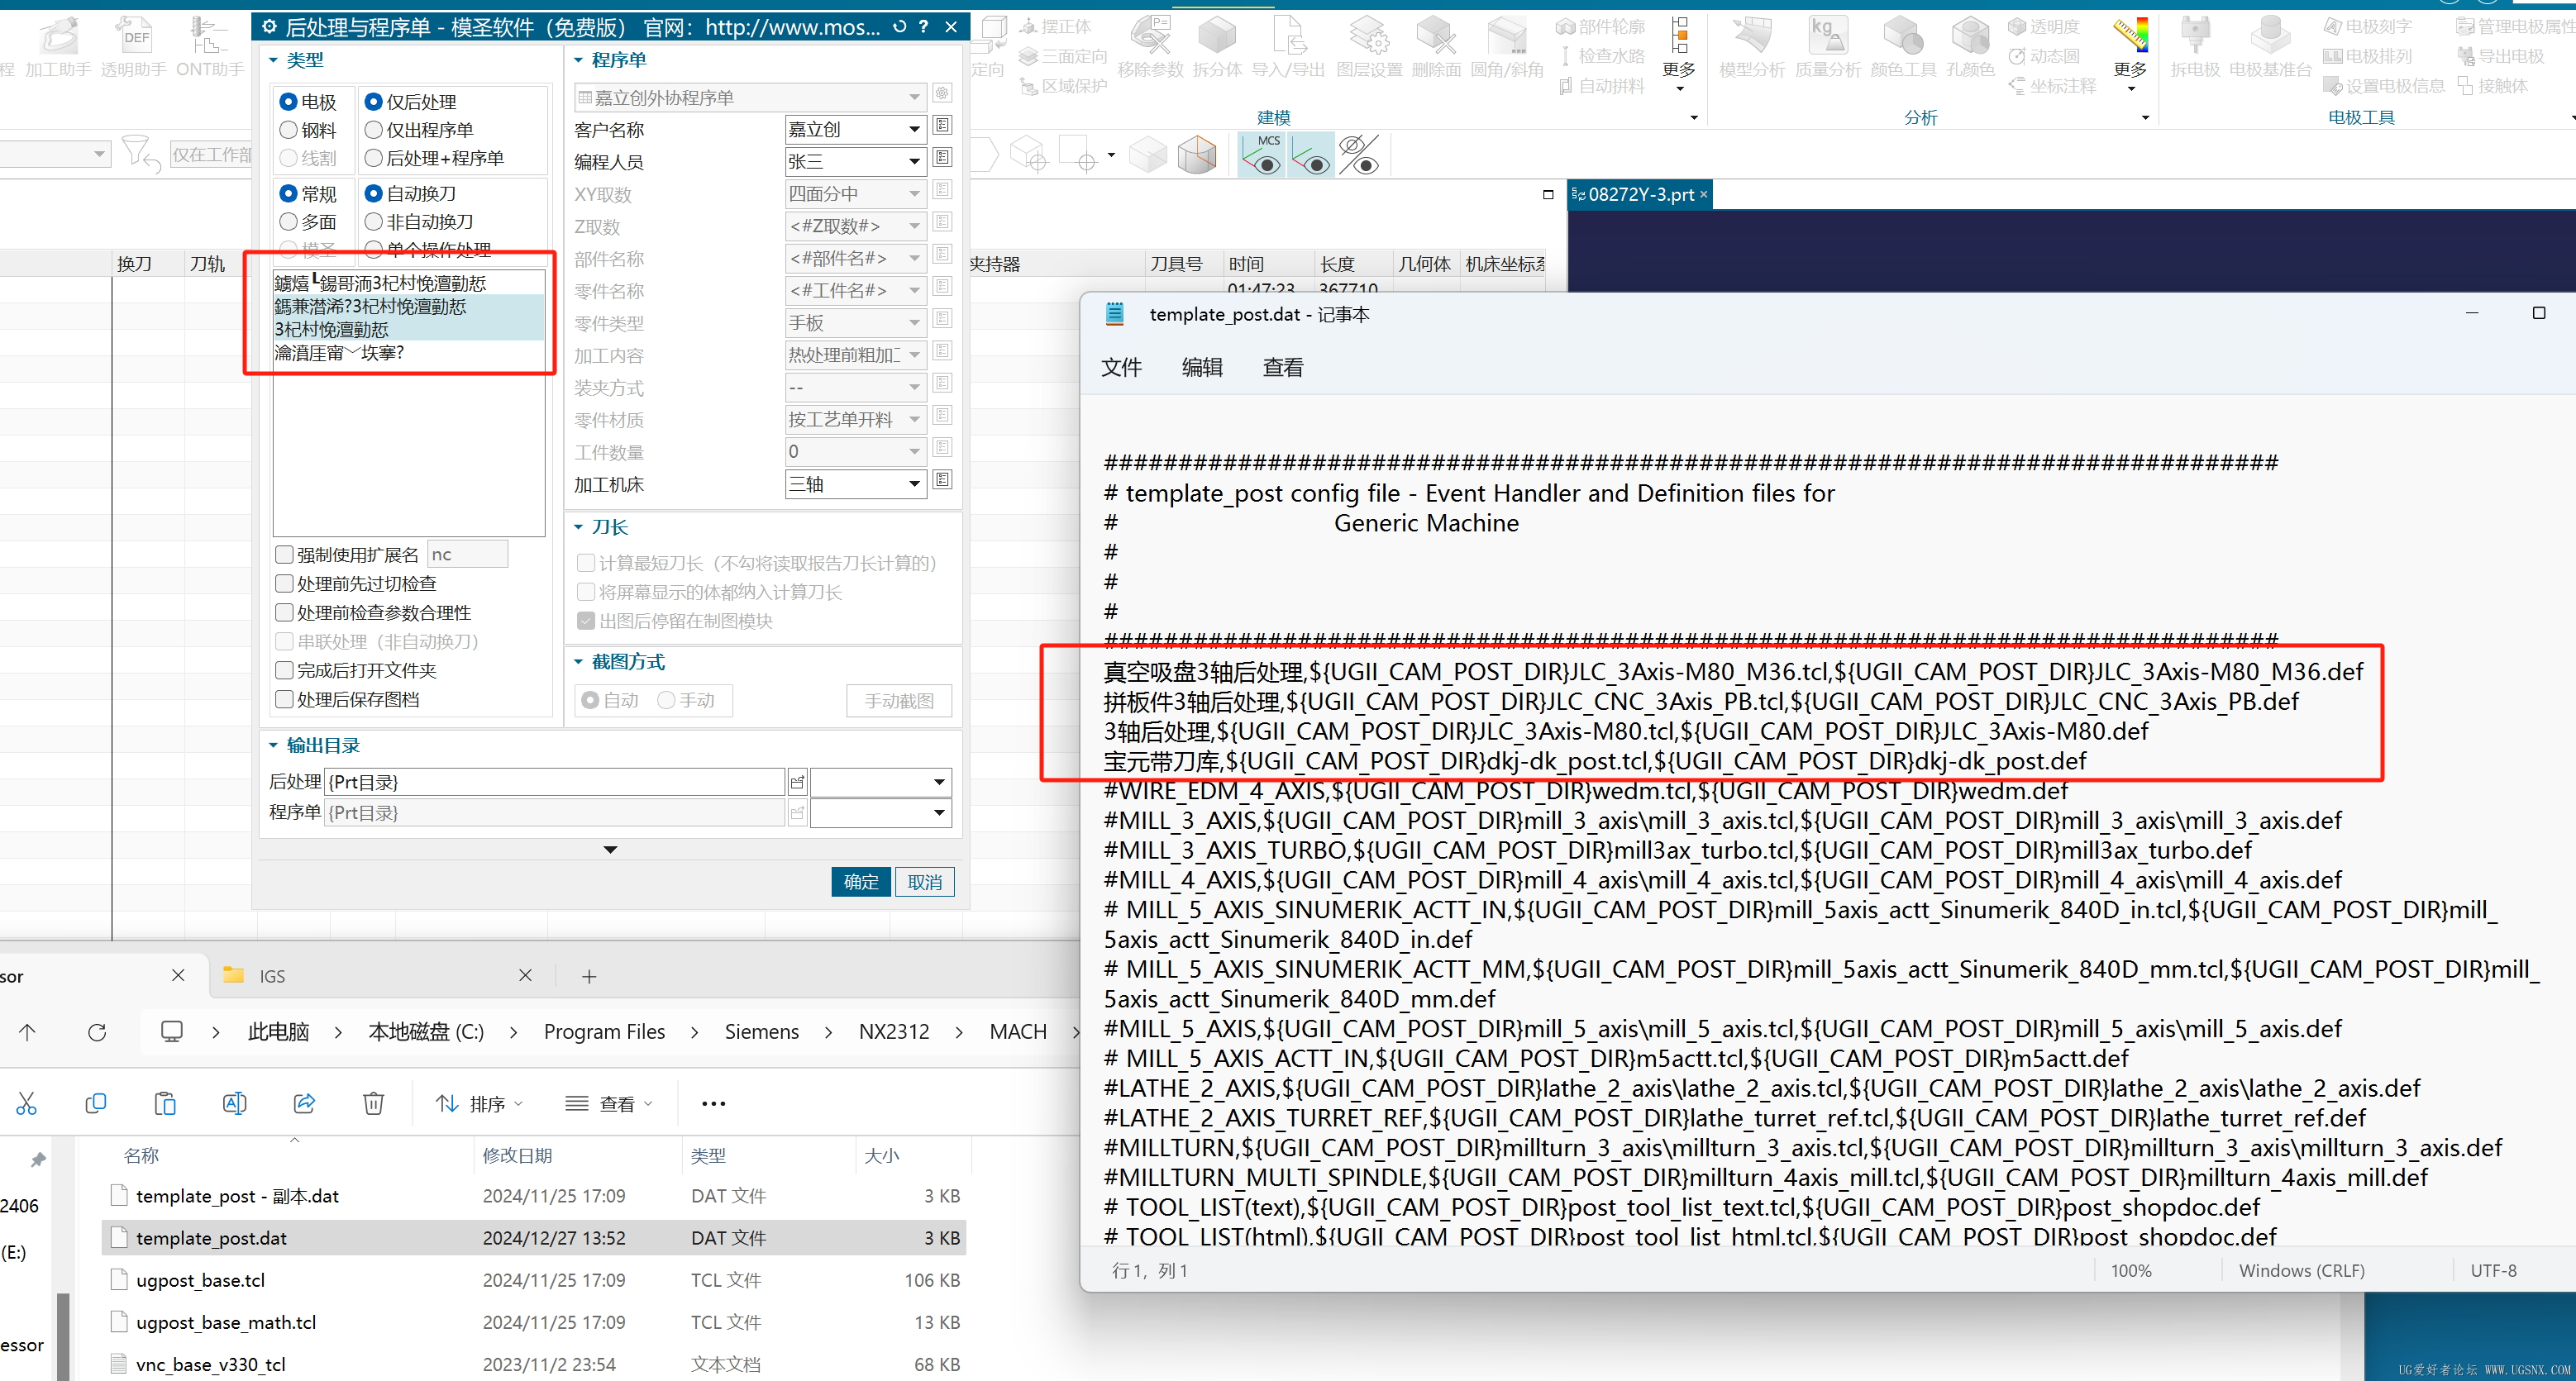The image size is (2576, 1381).
Task: Open the 颜色工具 ribbon icon
Action: tap(1903, 46)
